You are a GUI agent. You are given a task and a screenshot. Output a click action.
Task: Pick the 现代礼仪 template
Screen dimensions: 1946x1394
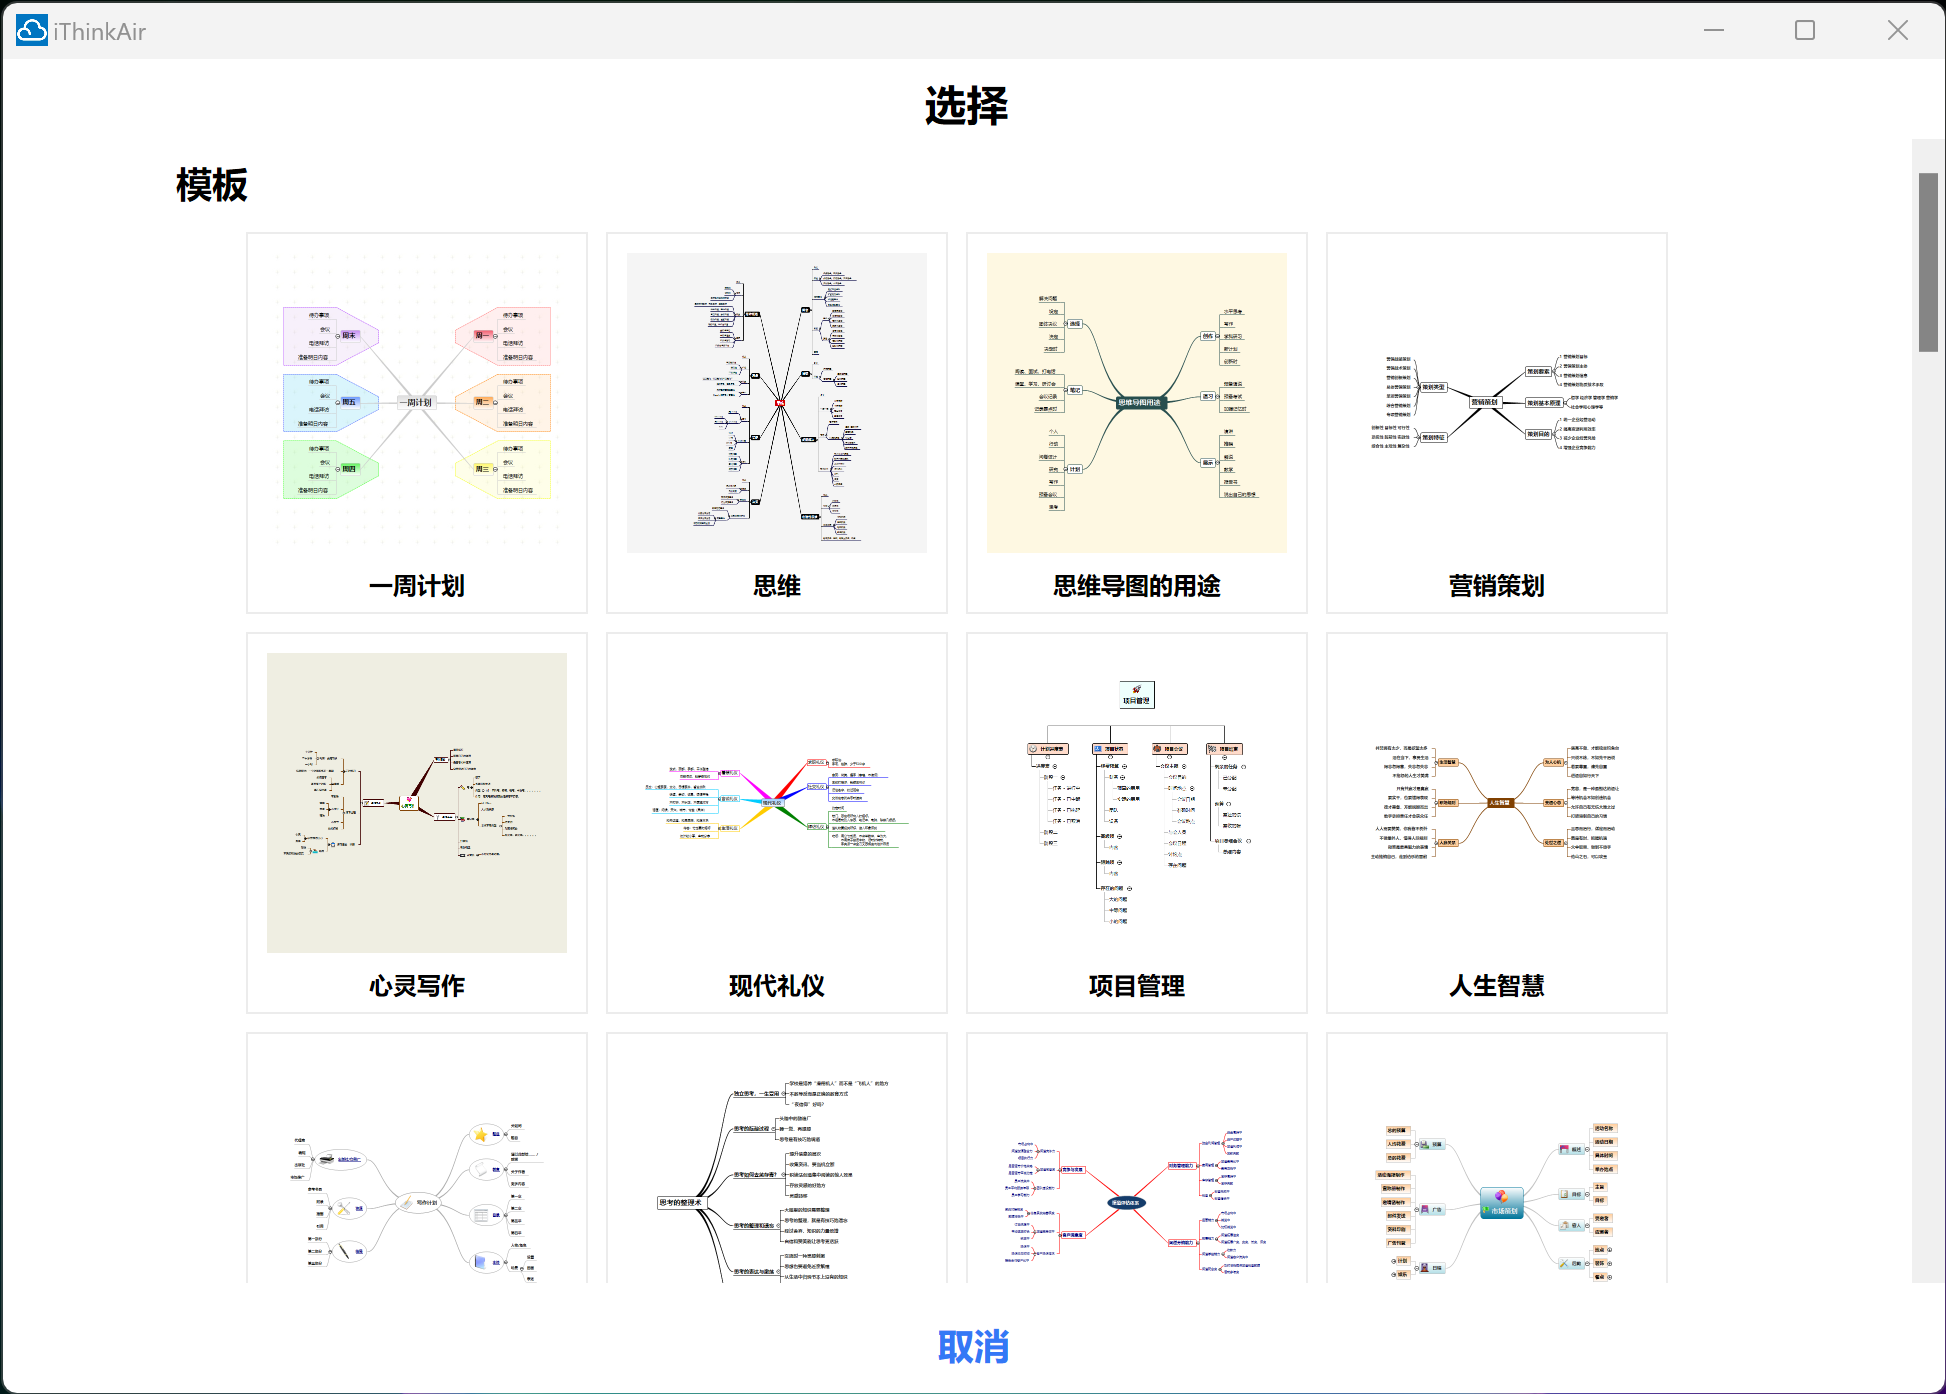tap(776, 820)
